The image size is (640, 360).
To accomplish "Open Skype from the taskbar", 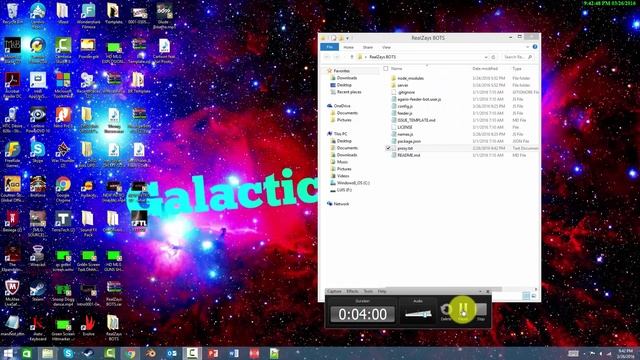I will click(x=68, y=353).
